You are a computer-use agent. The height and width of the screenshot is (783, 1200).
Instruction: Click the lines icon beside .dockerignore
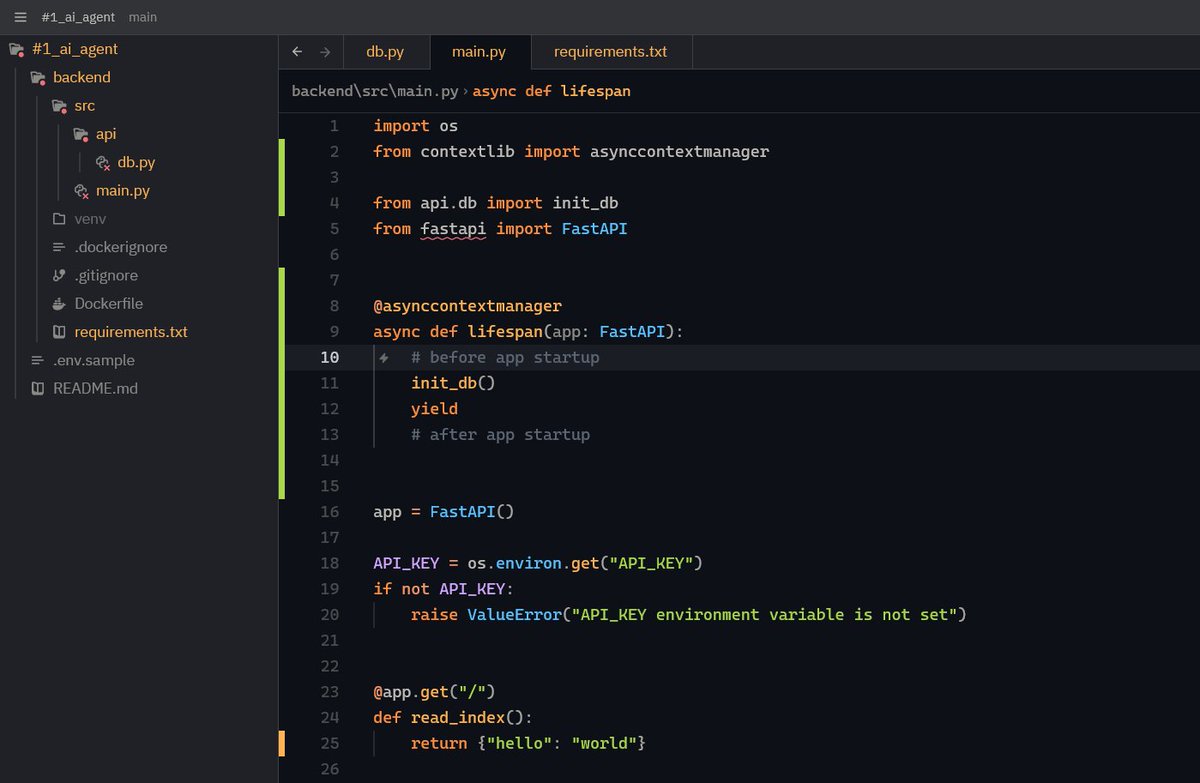pos(59,247)
